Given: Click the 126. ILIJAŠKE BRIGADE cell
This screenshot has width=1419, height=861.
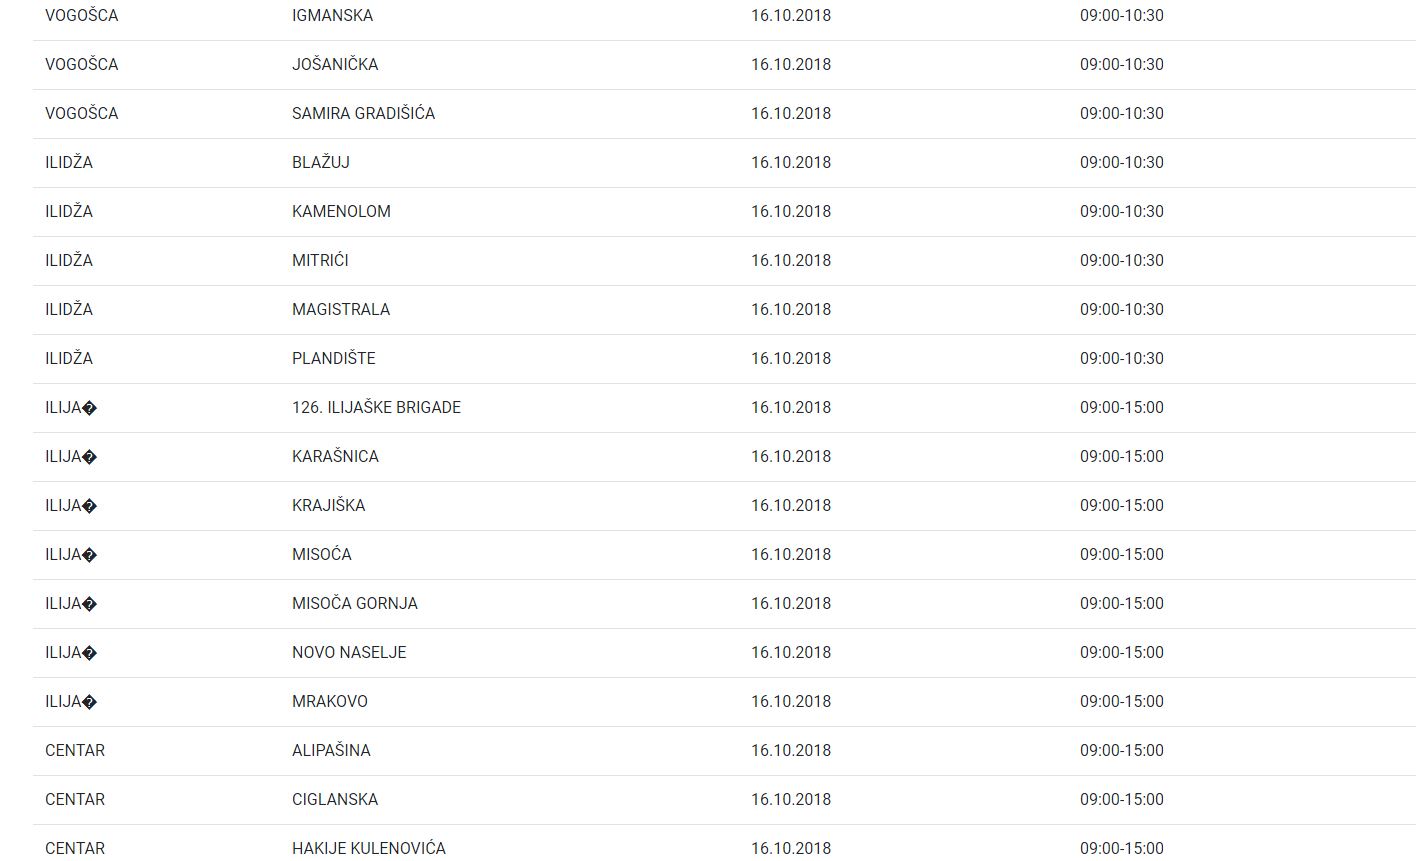Looking at the screenshot, I should [376, 408].
